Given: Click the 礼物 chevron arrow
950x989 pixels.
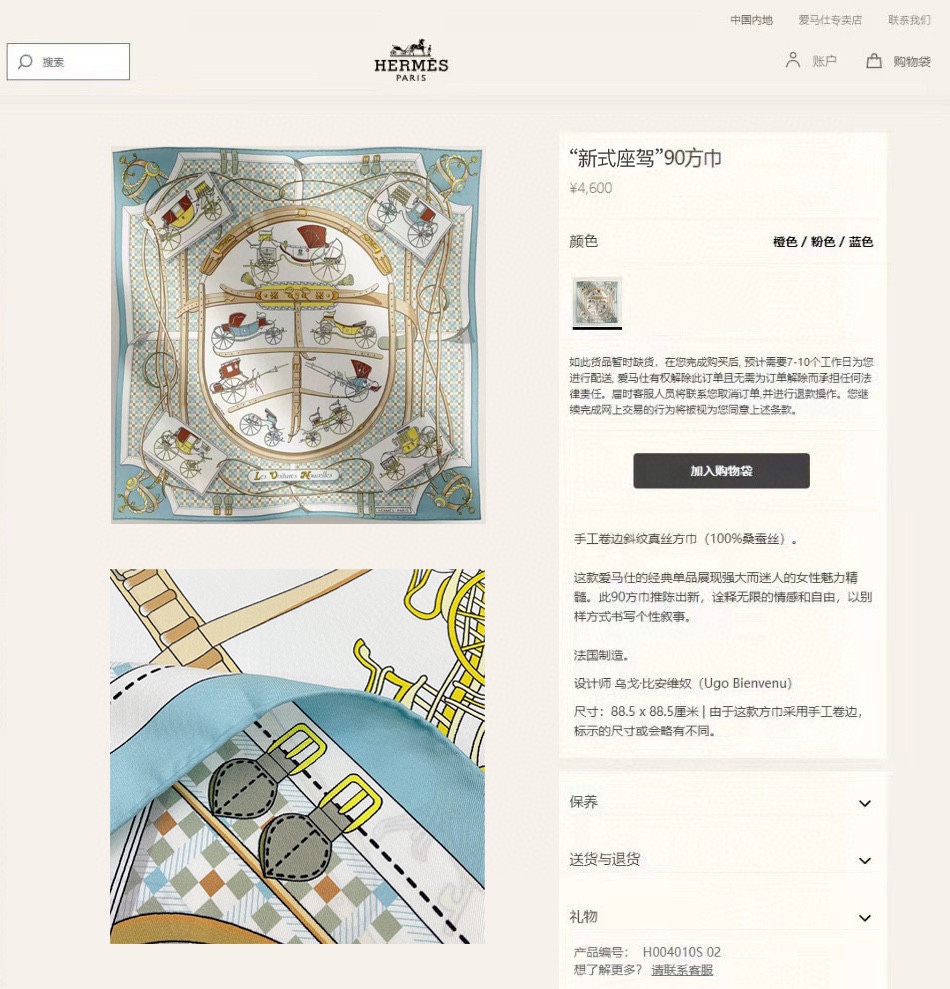Looking at the screenshot, I should [865, 918].
